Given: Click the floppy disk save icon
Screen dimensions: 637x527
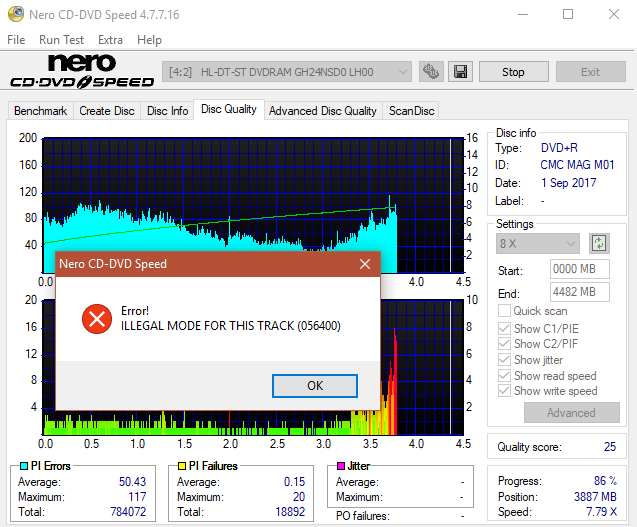Looking at the screenshot, I should 460,72.
